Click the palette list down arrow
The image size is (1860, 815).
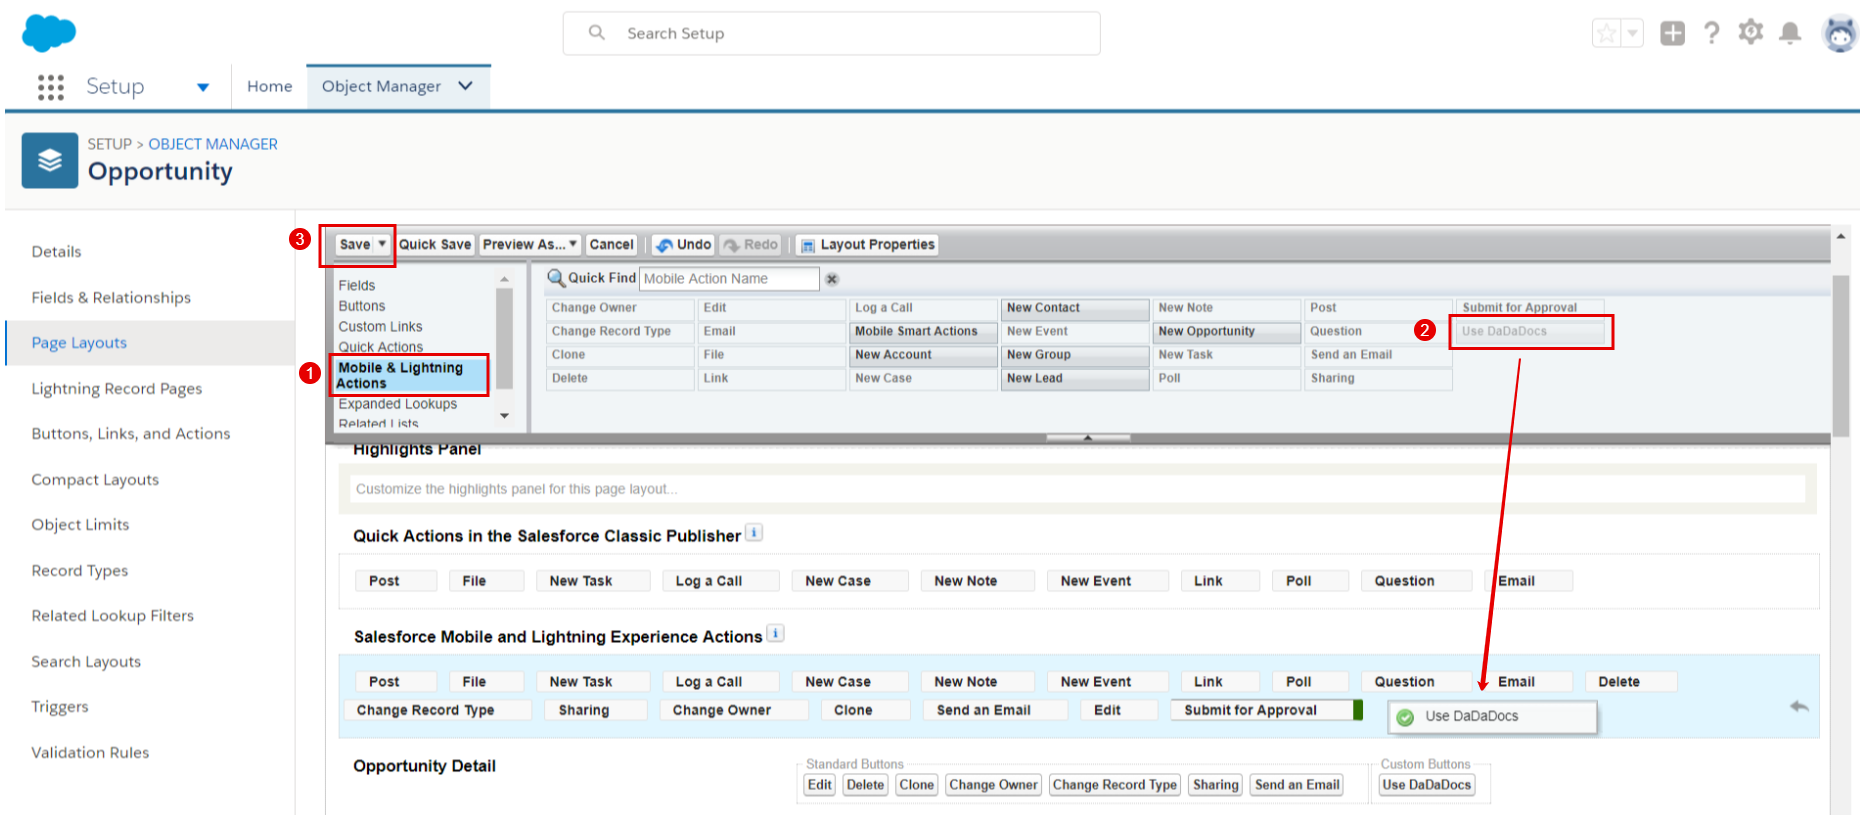click(504, 415)
